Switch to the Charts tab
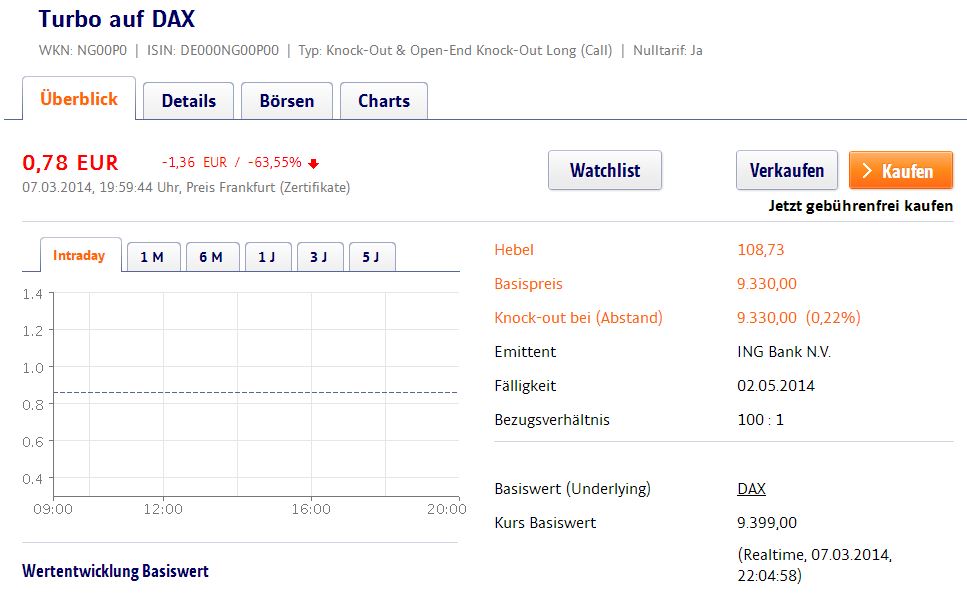Image resolution: width=967 pixels, height=598 pixels. coord(384,100)
